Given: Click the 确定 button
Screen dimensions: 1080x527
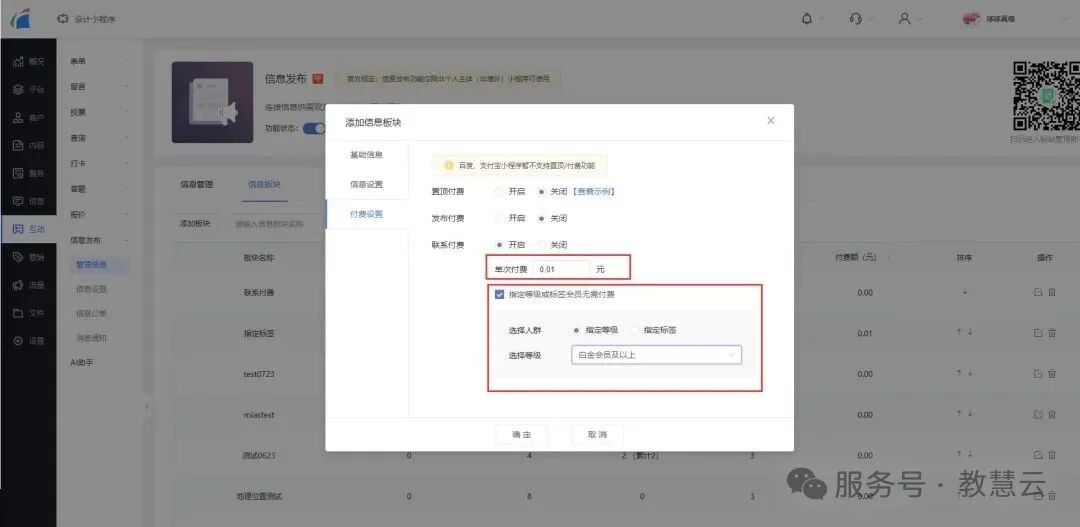Looking at the screenshot, I should pyautogui.click(x=522, y=435).
